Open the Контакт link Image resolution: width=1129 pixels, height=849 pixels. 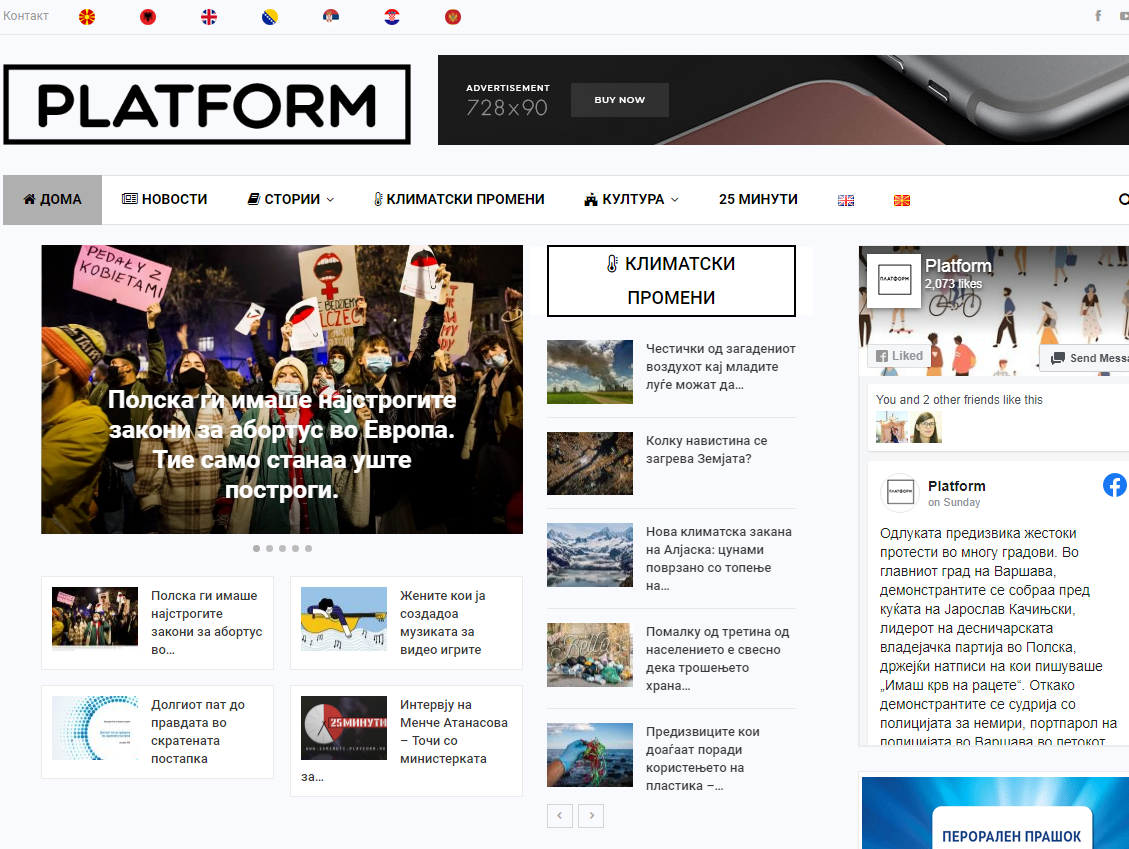tap(26, 16)
